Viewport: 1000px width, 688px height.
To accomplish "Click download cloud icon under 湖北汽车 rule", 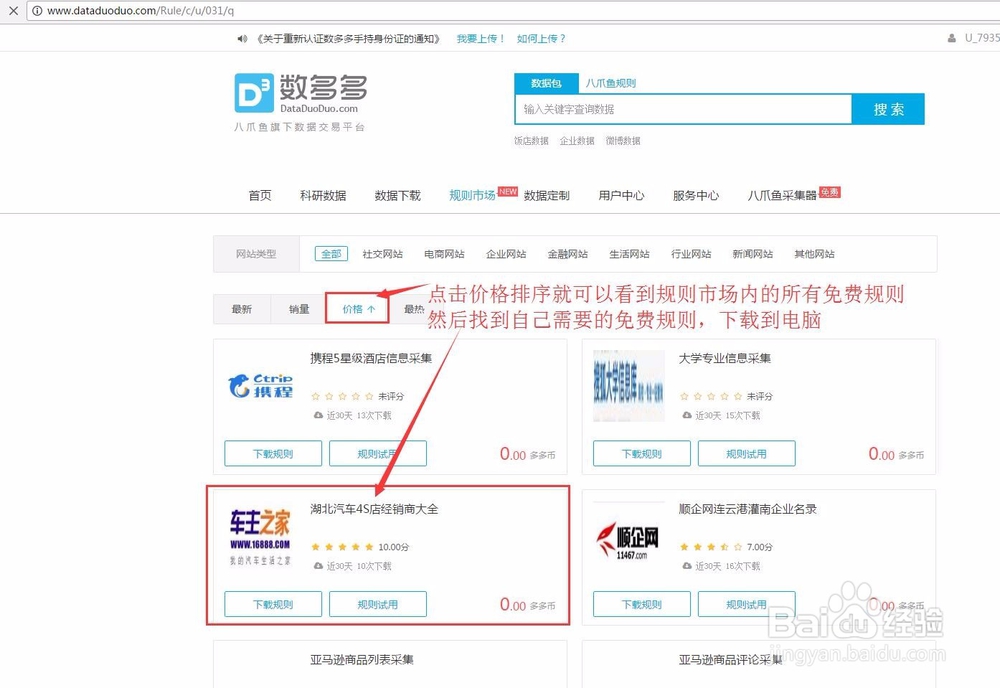I will point(318,566).
